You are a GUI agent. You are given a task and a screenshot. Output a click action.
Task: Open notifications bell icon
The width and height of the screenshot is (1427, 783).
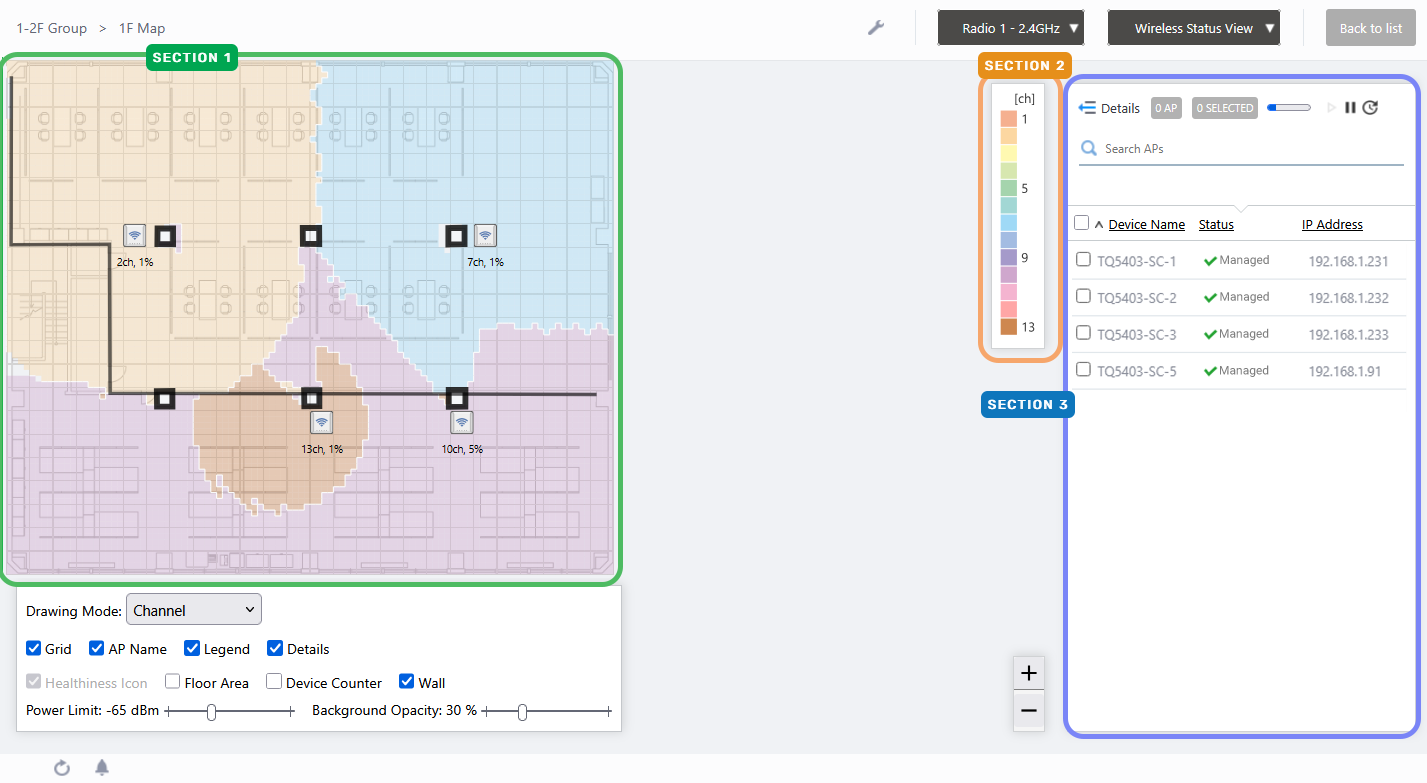click(102, 767)
